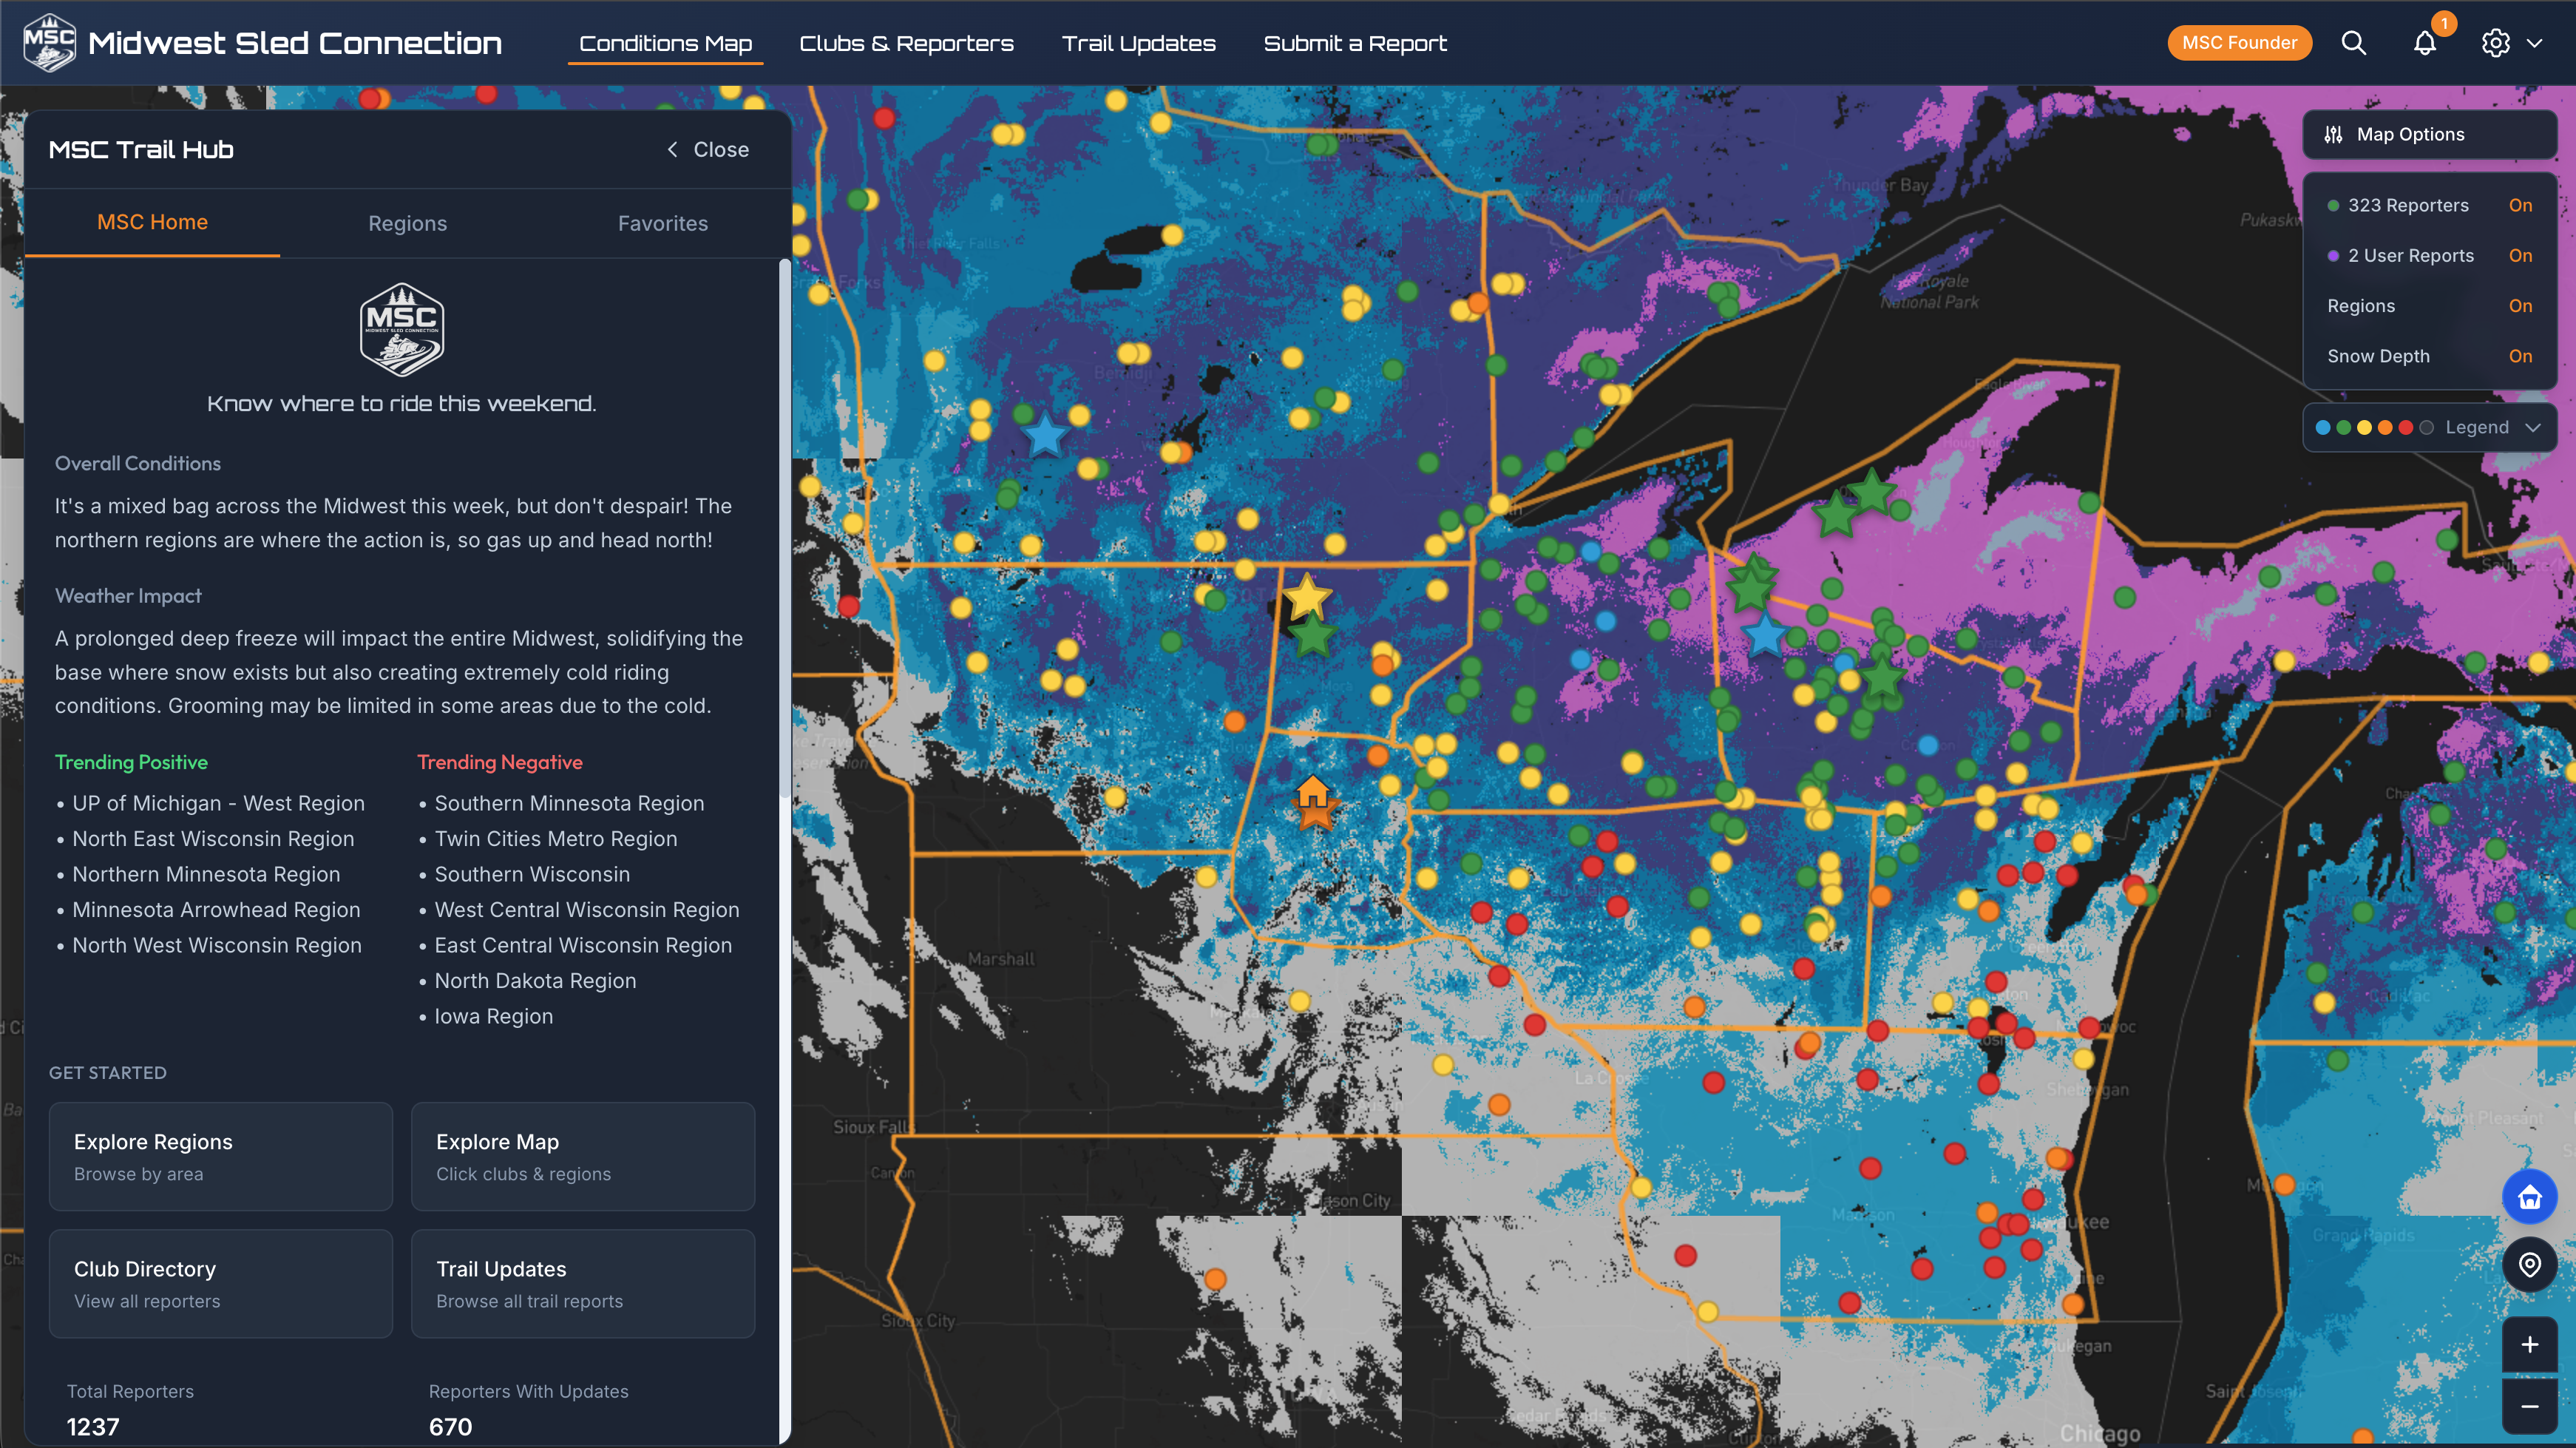
Task: Open the Club Directory card
Action: pos(220,1284)
